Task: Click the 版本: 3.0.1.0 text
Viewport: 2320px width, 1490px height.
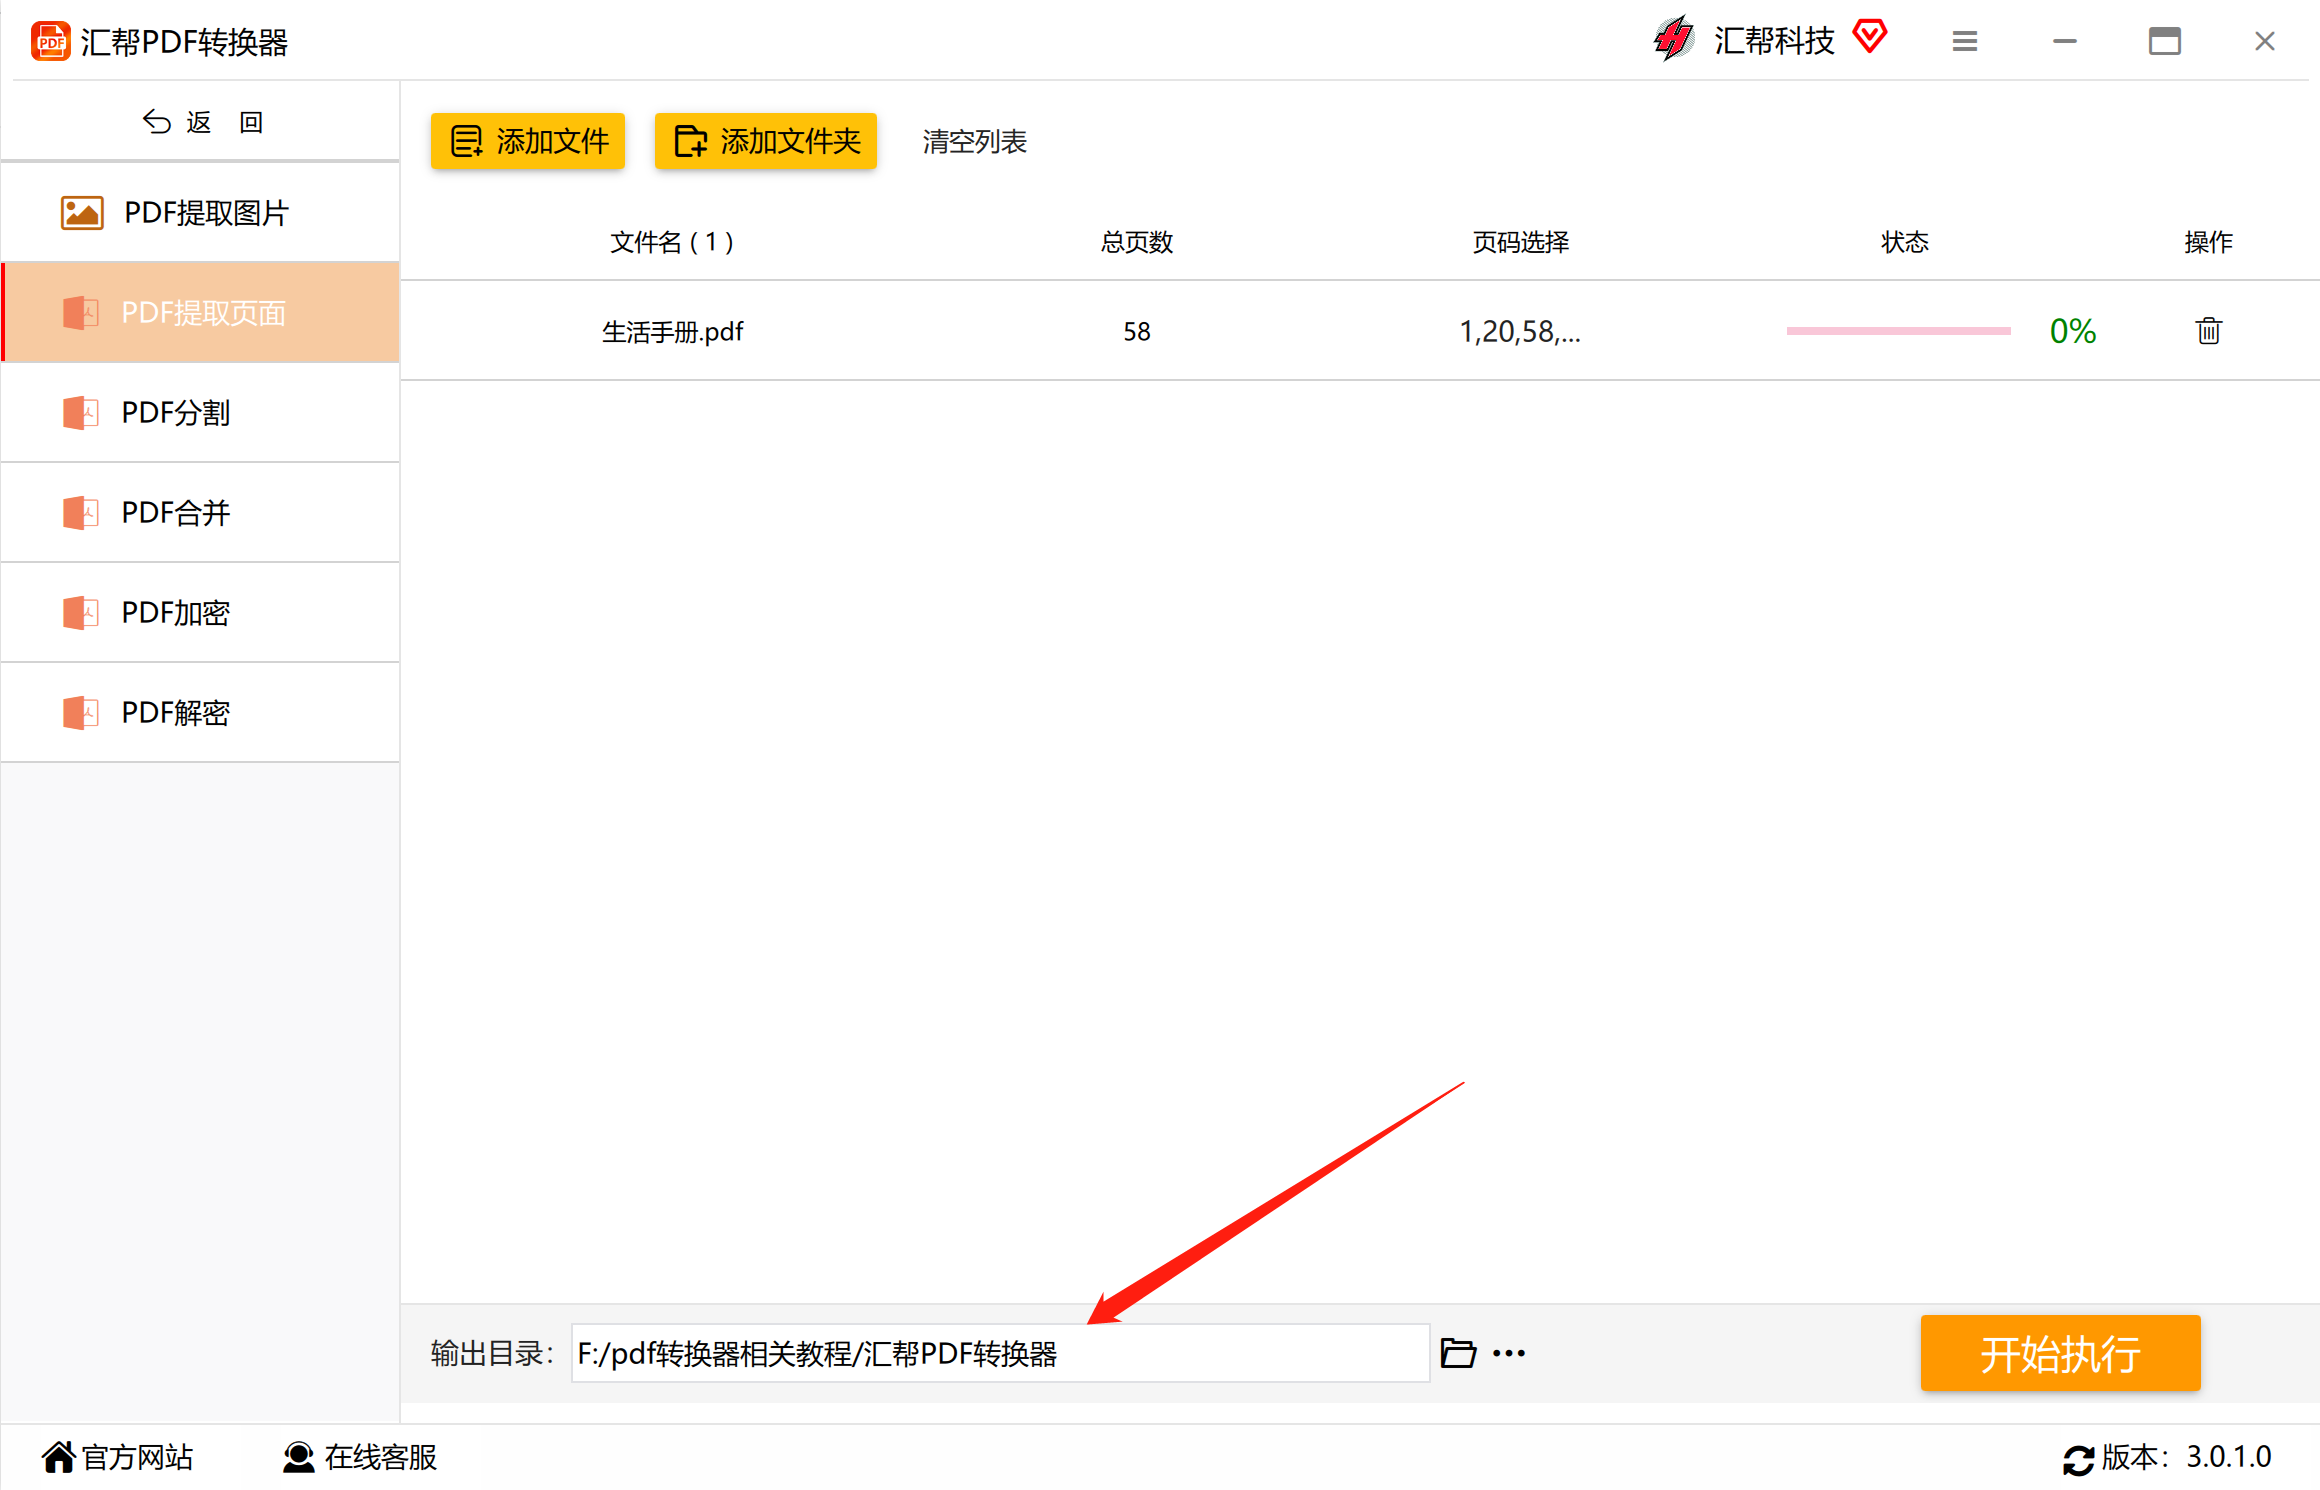Action: click(x=2186, y=1457)
